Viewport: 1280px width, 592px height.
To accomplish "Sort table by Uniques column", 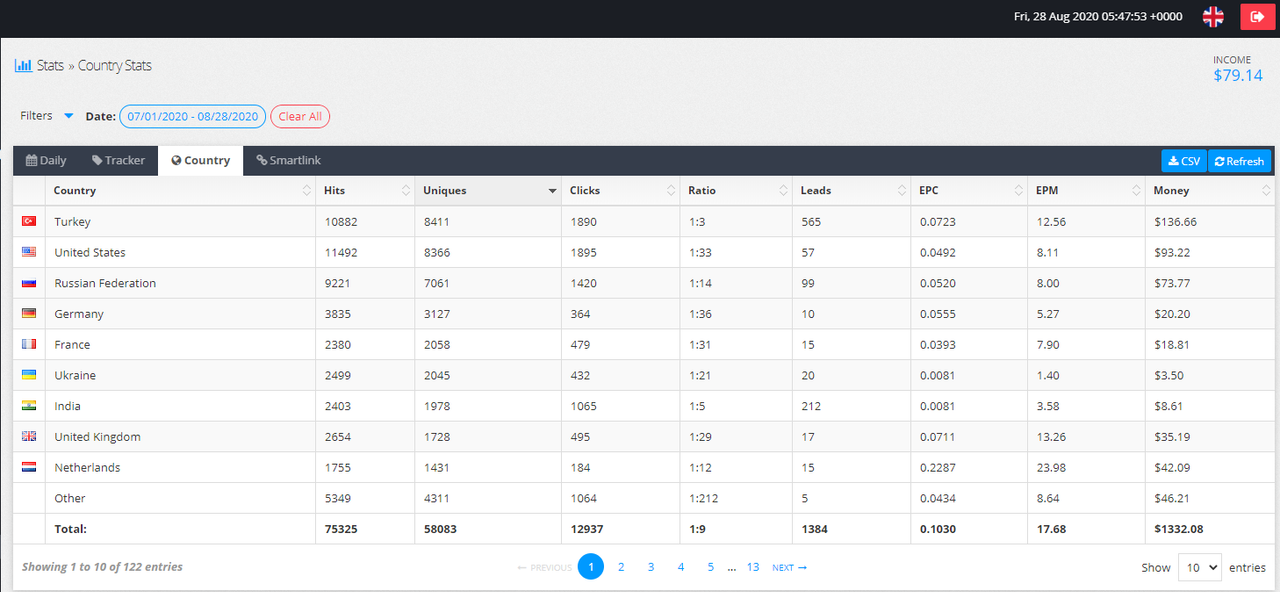I will (487, 190).
